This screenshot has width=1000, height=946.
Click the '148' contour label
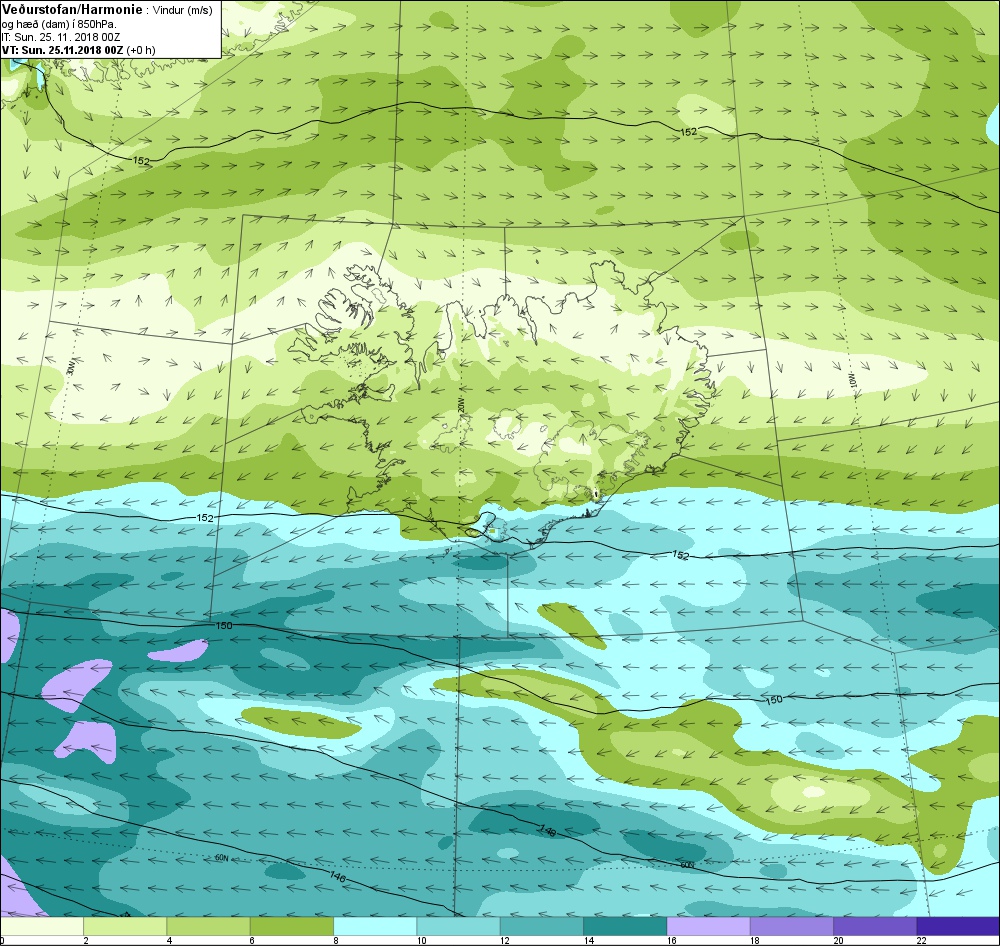(x=547, y=831)
